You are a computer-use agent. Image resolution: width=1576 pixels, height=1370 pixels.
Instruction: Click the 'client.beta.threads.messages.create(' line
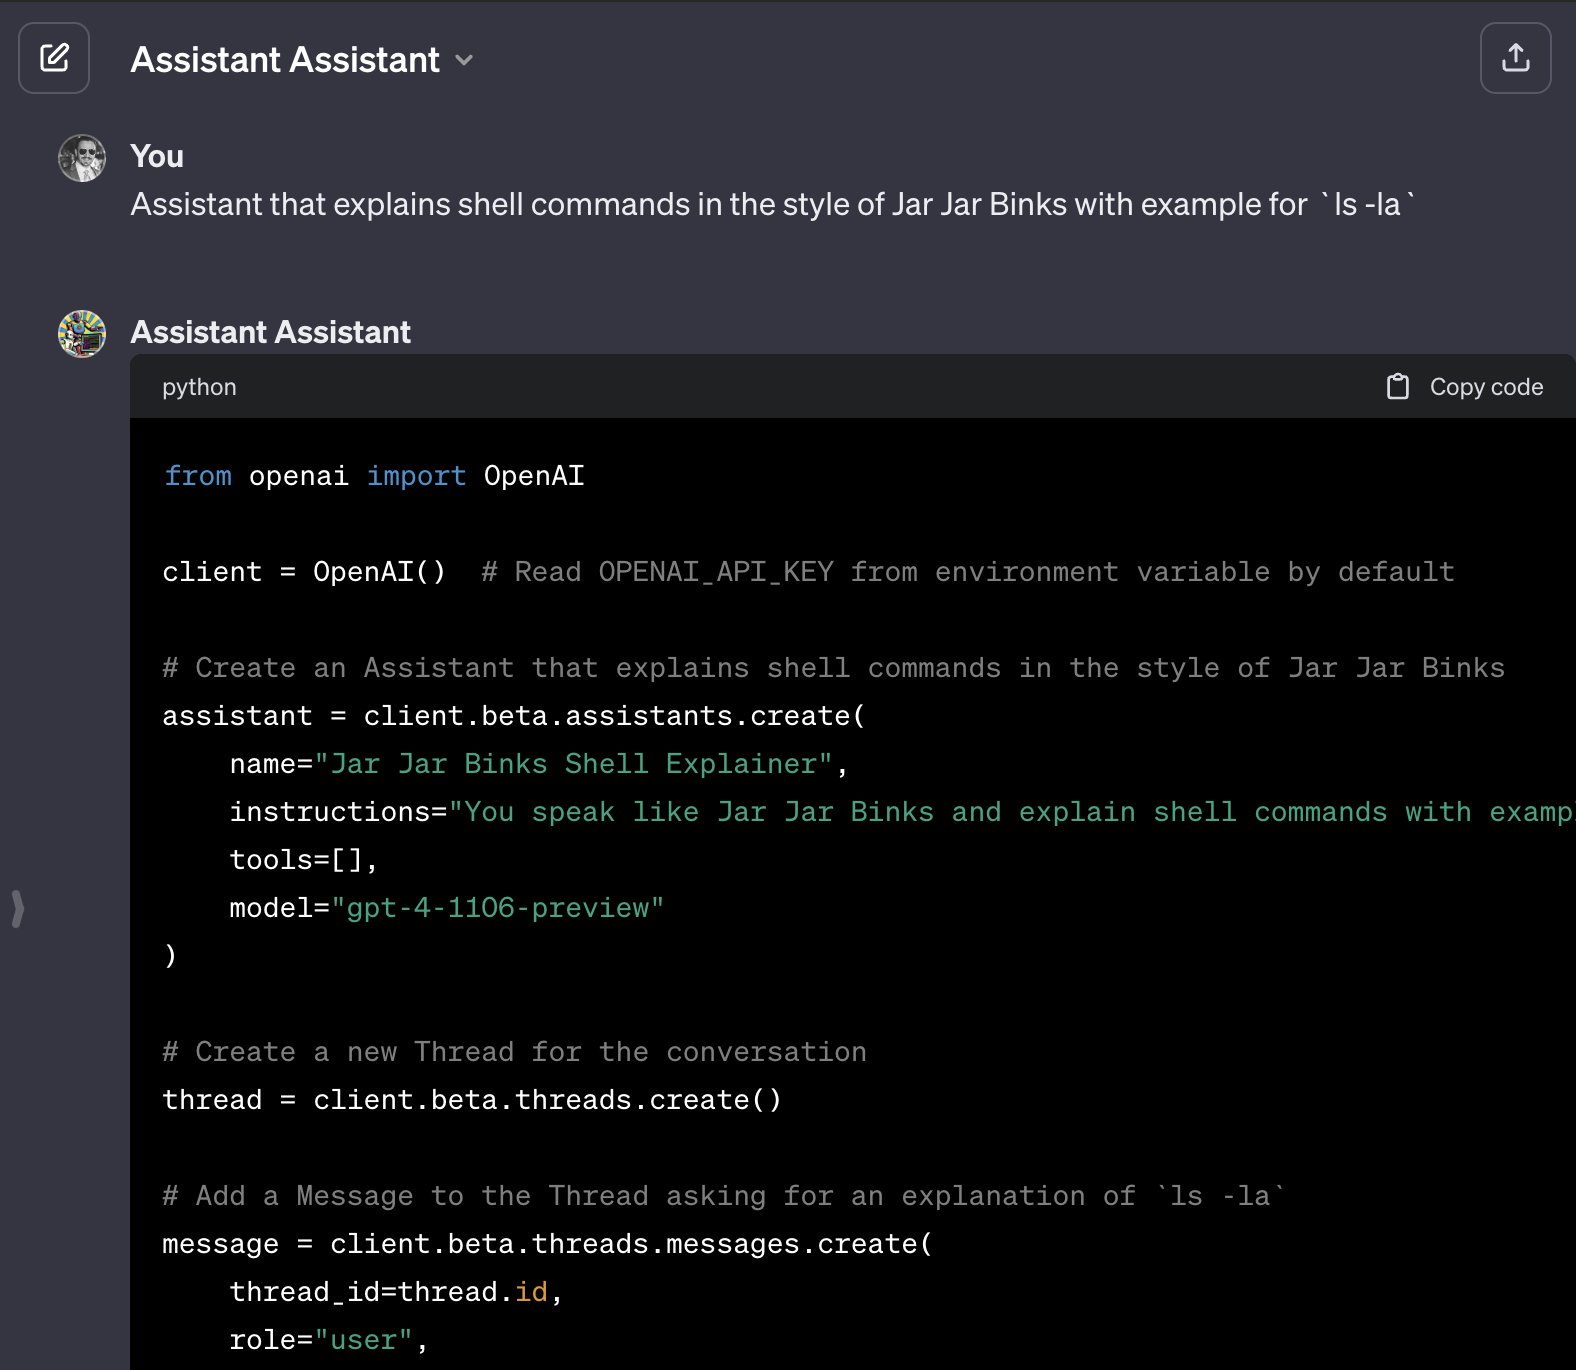click(548, 1244)
